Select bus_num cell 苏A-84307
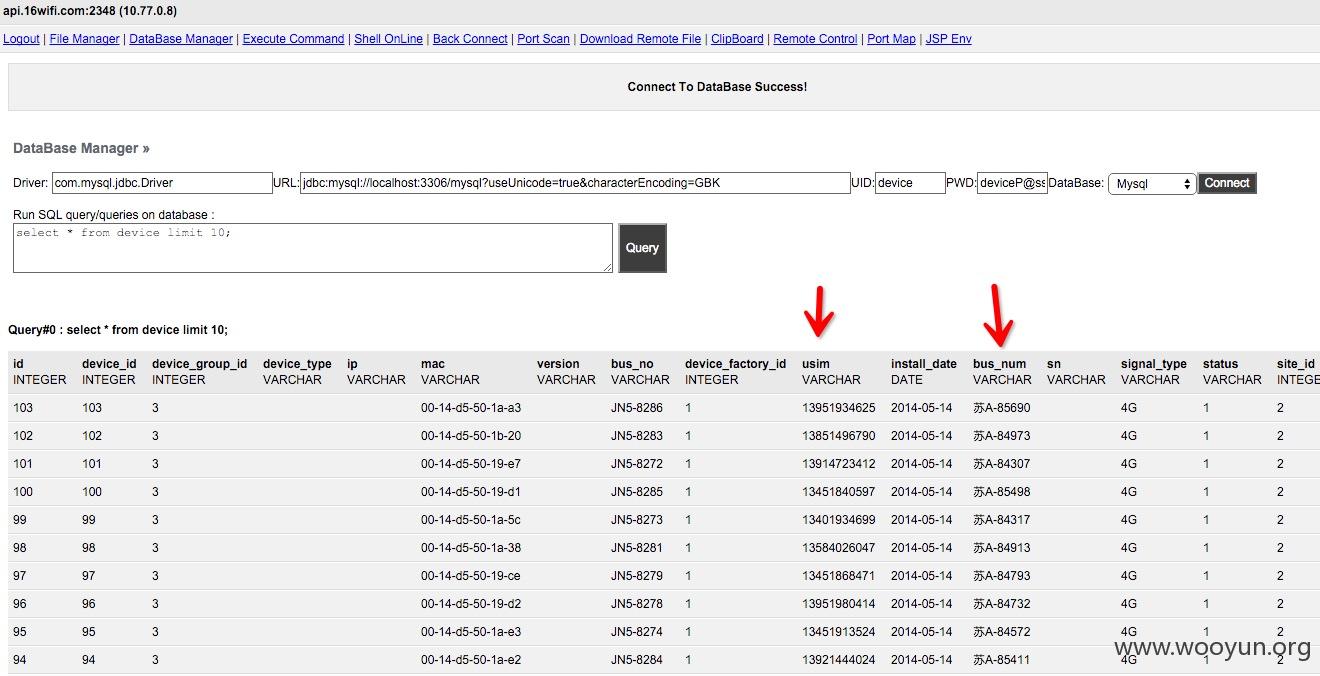The image size is (1320, 676). coord(1002,464)
